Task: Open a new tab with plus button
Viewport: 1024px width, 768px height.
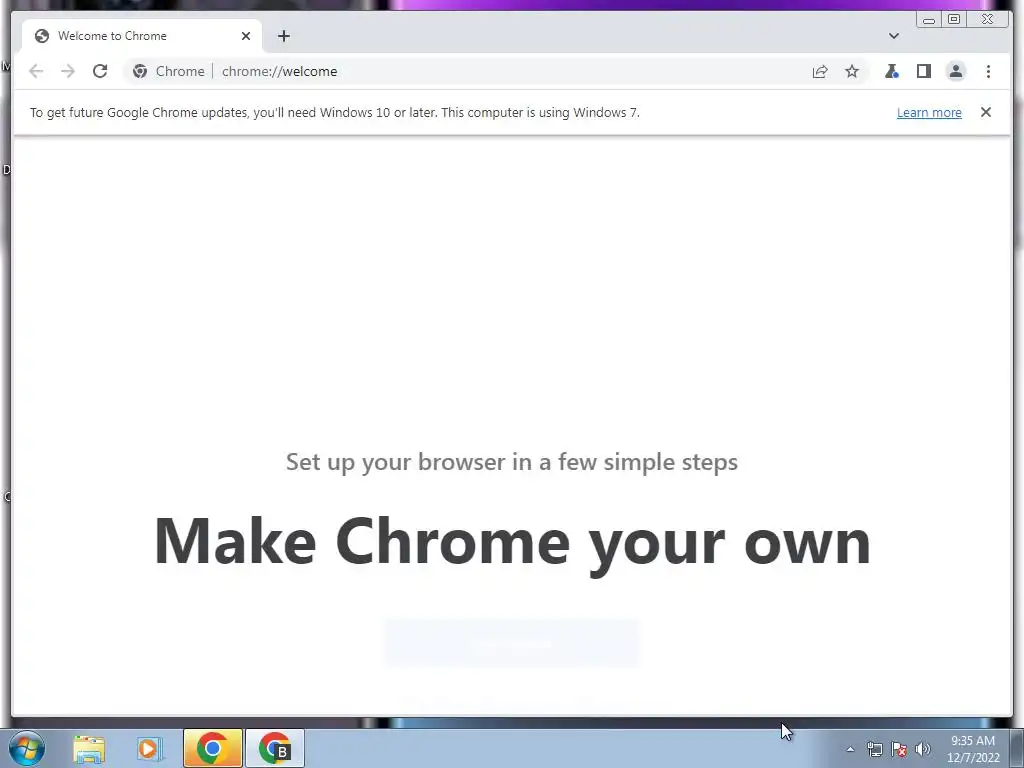Action: pyautogui.click(x=283, y=36)
